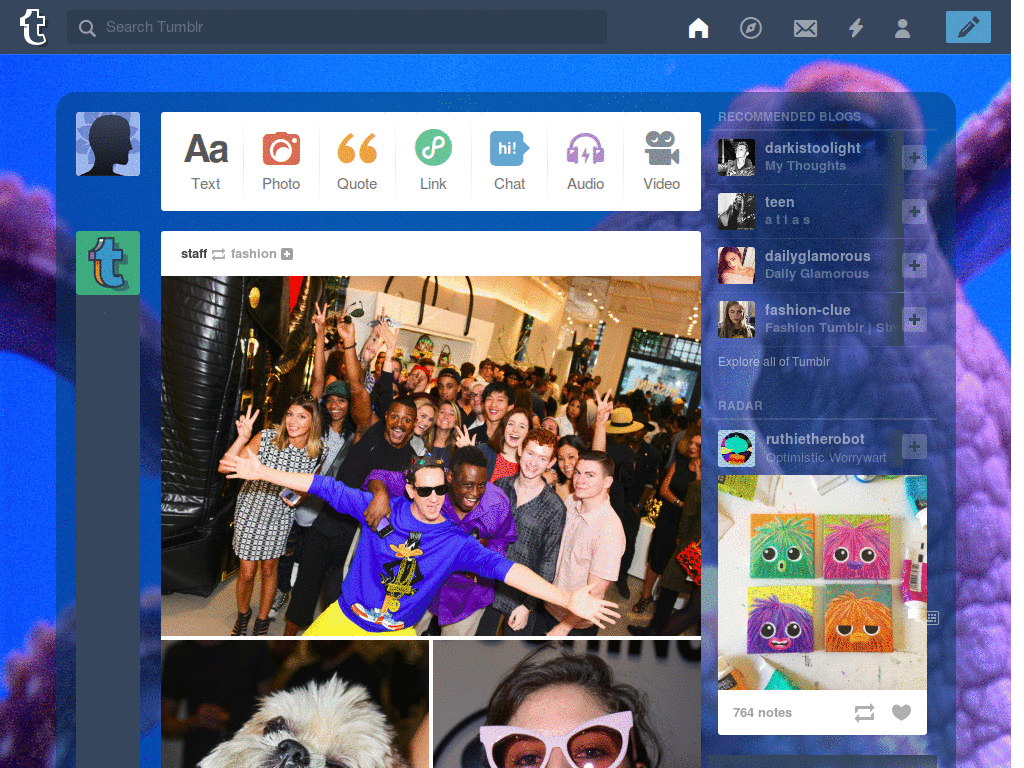Click the keyboard shortcuts icon beside radar
Viewport: 1024px width, 768px height.
click(933, 618)
